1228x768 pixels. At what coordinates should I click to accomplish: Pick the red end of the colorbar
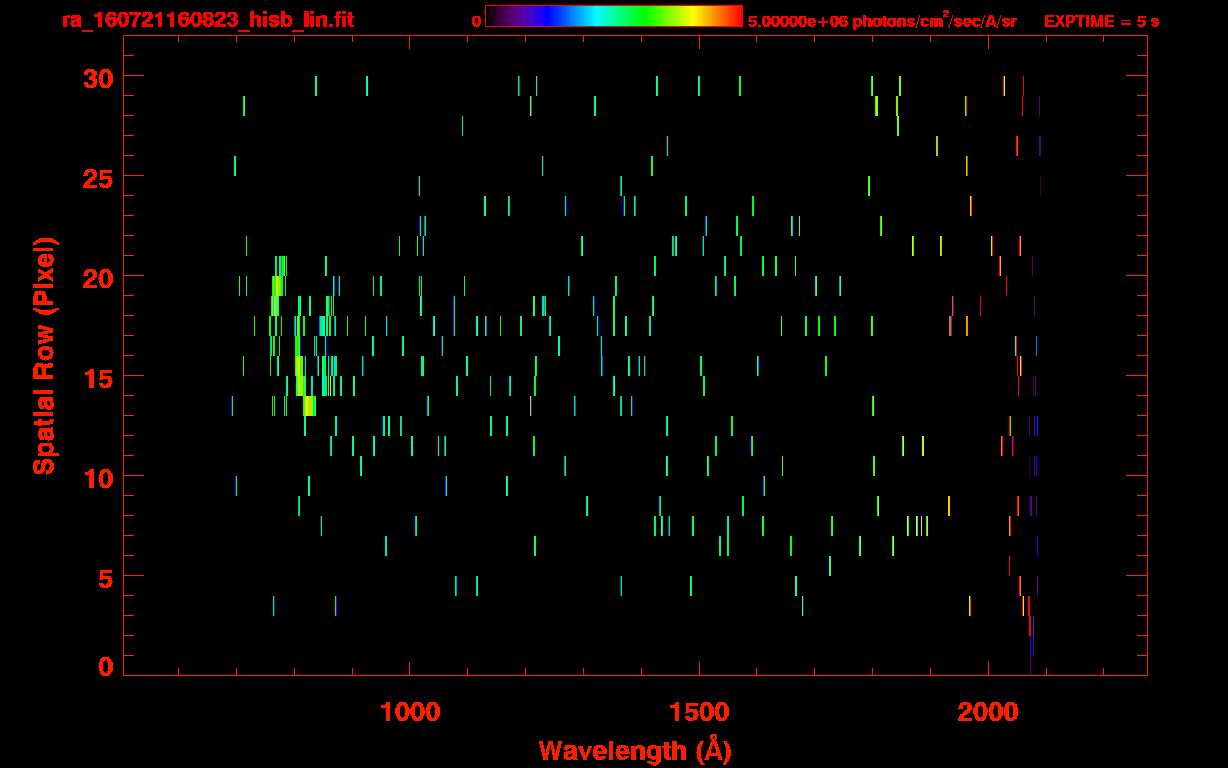point(734,16)
